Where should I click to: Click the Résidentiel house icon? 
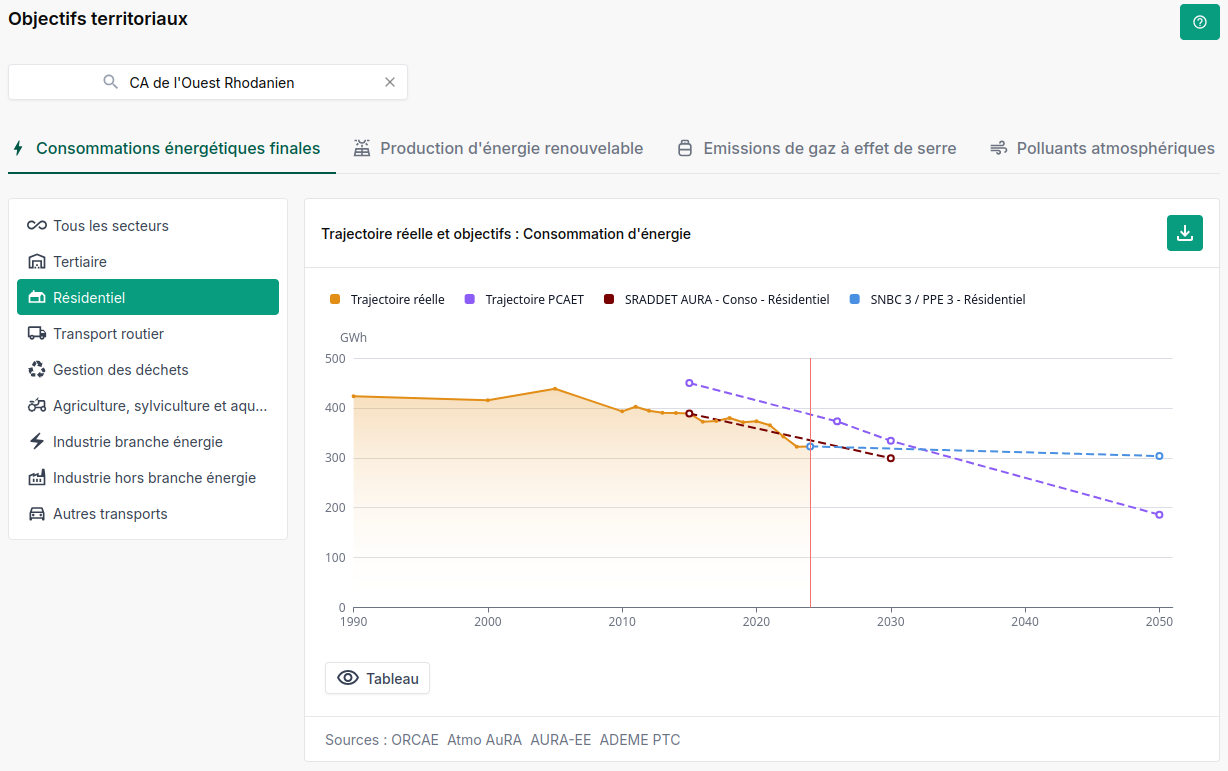pos(37,297)
